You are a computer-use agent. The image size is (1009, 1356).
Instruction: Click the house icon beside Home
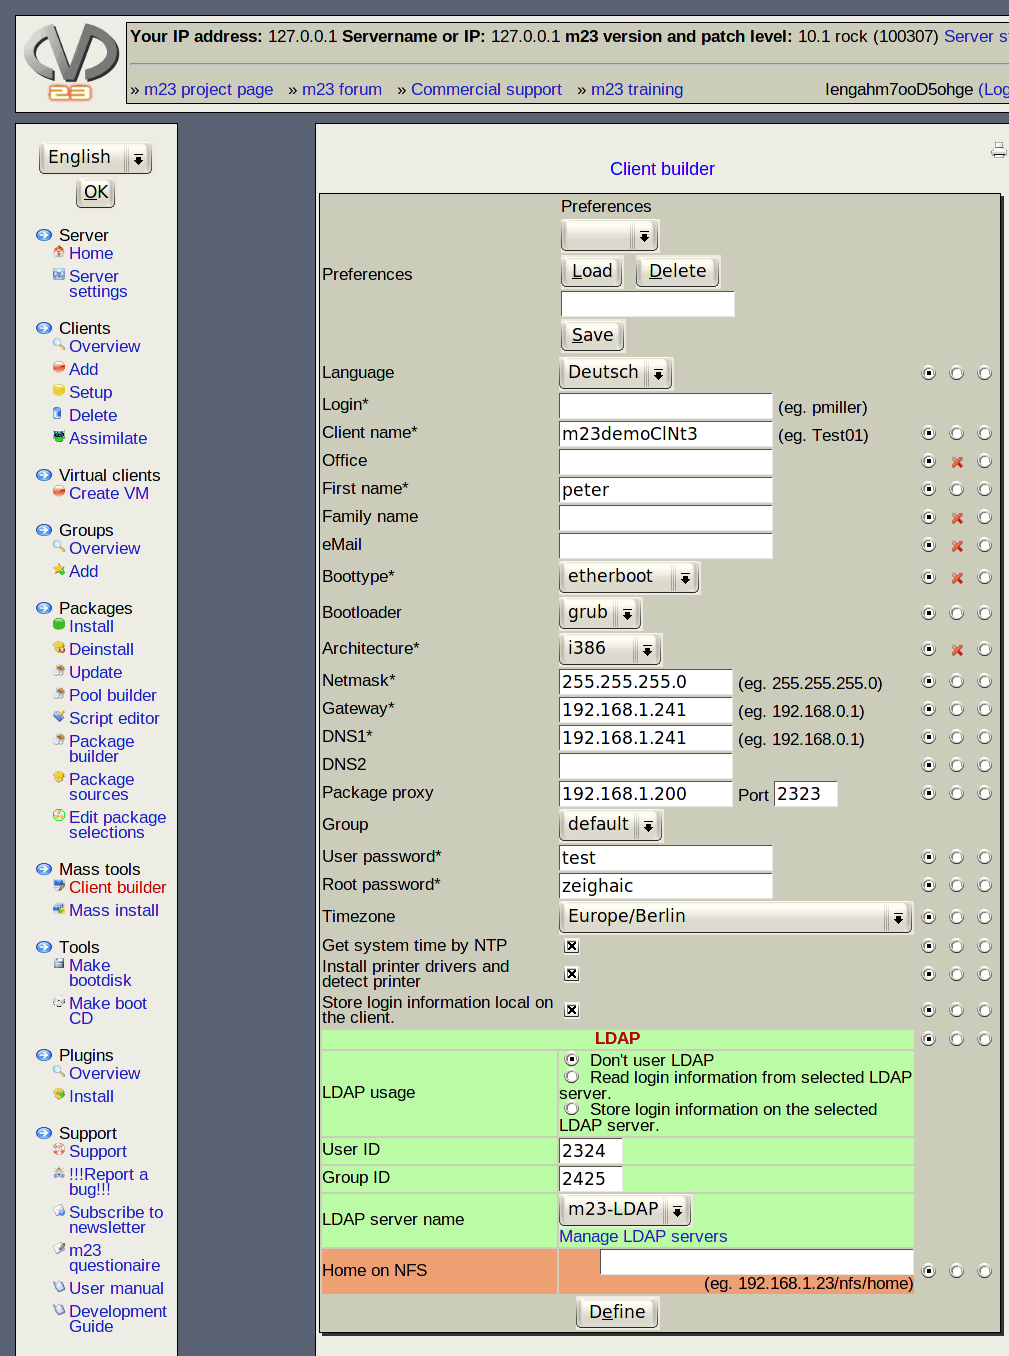click(59, 252)
